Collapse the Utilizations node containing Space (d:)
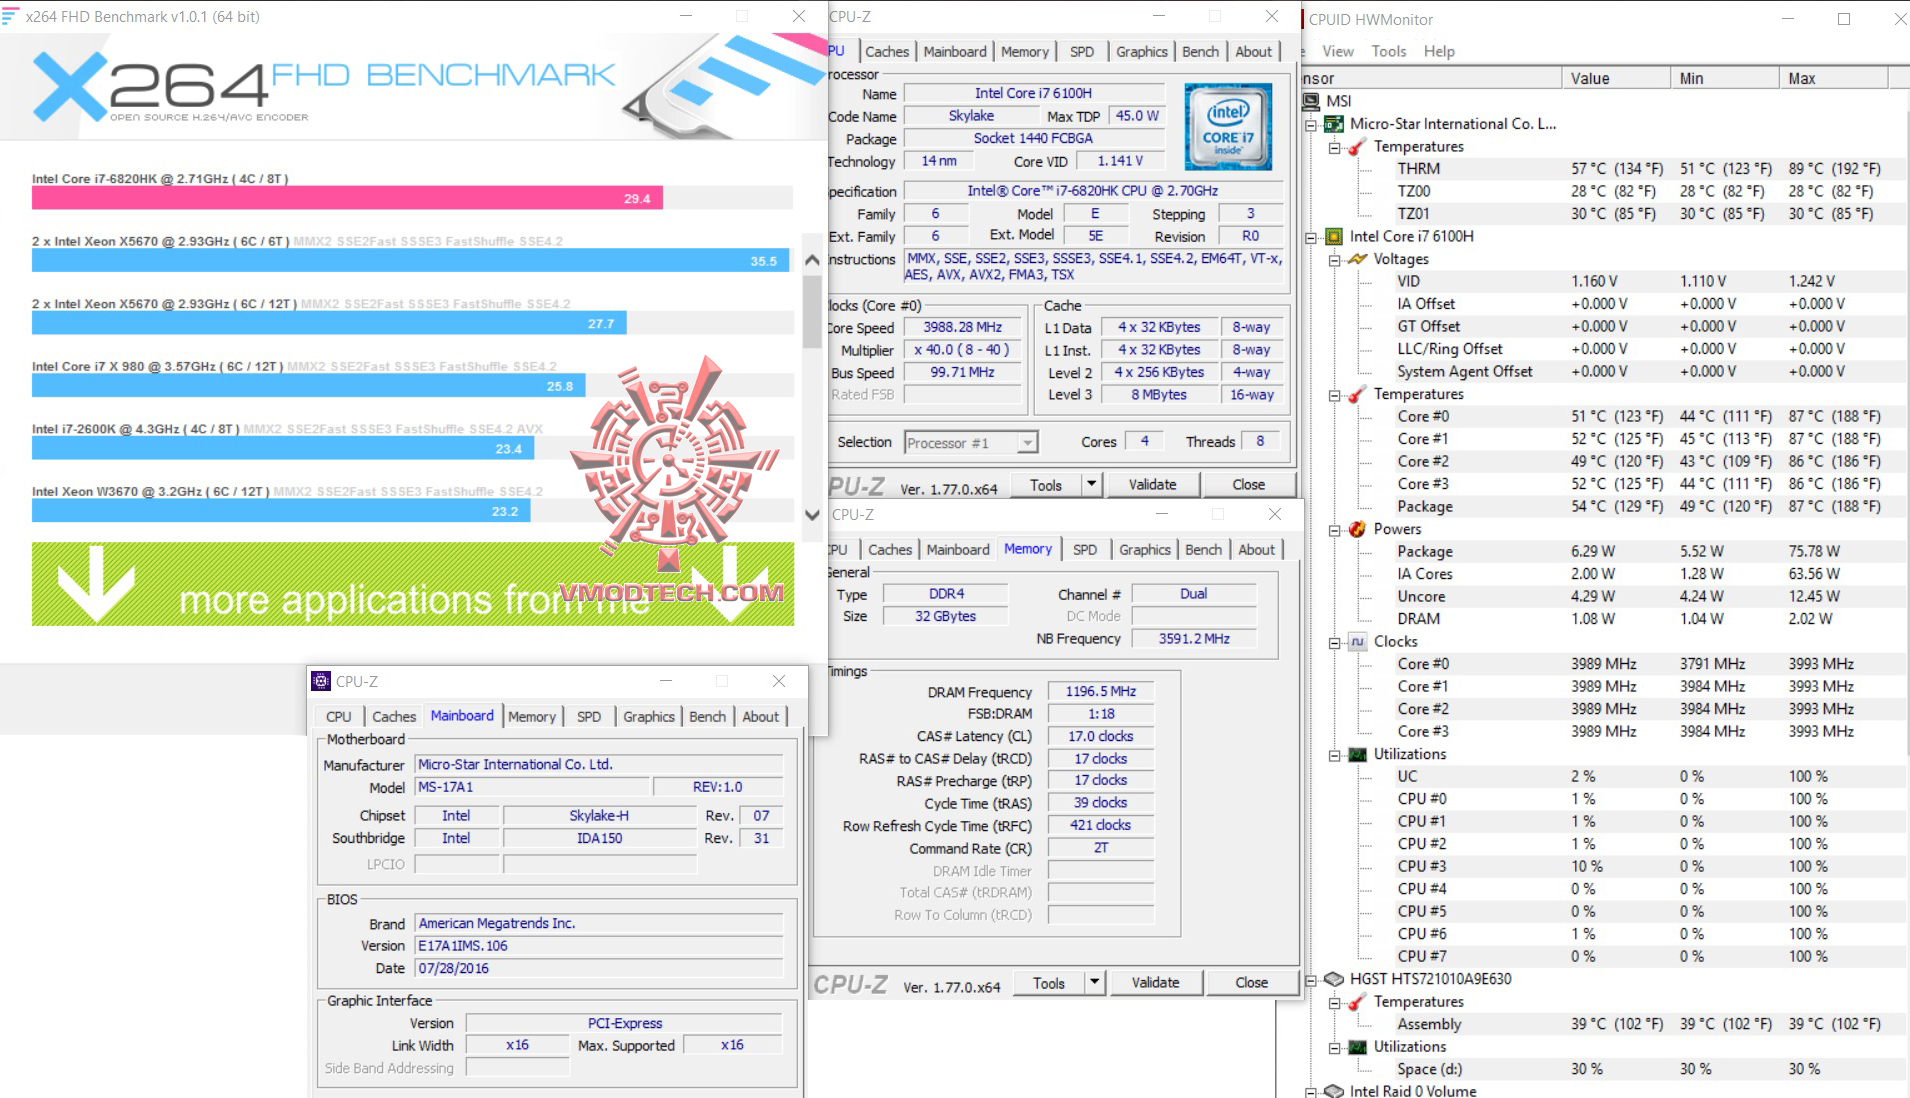Screen dimensions: 1910x1098 tap(1334, 1048)
